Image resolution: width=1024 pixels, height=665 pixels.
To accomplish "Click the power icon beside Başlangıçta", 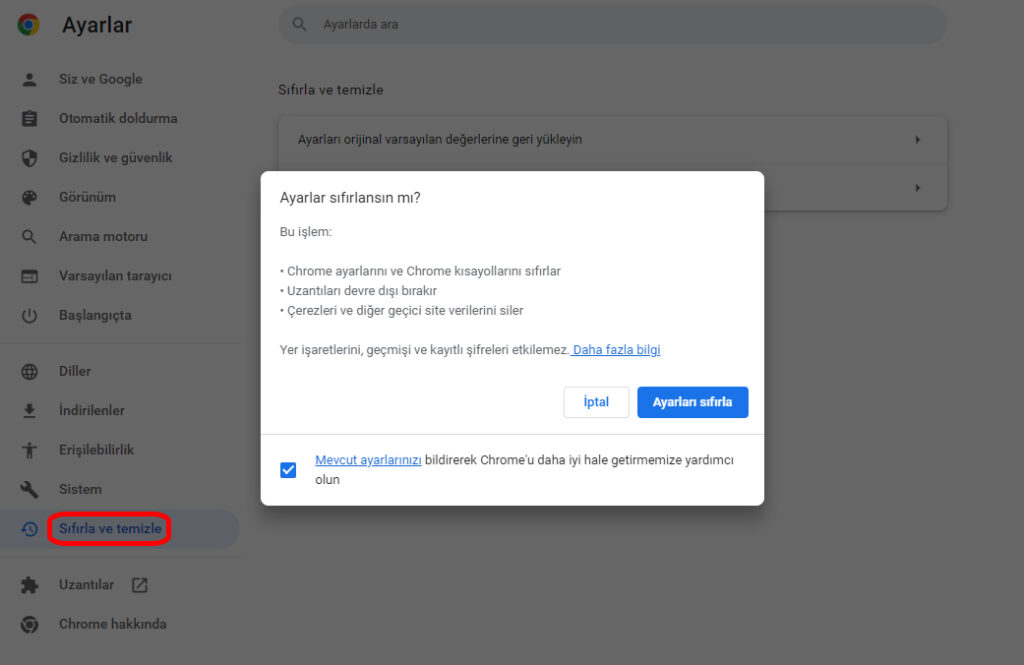I will point(29,316).
